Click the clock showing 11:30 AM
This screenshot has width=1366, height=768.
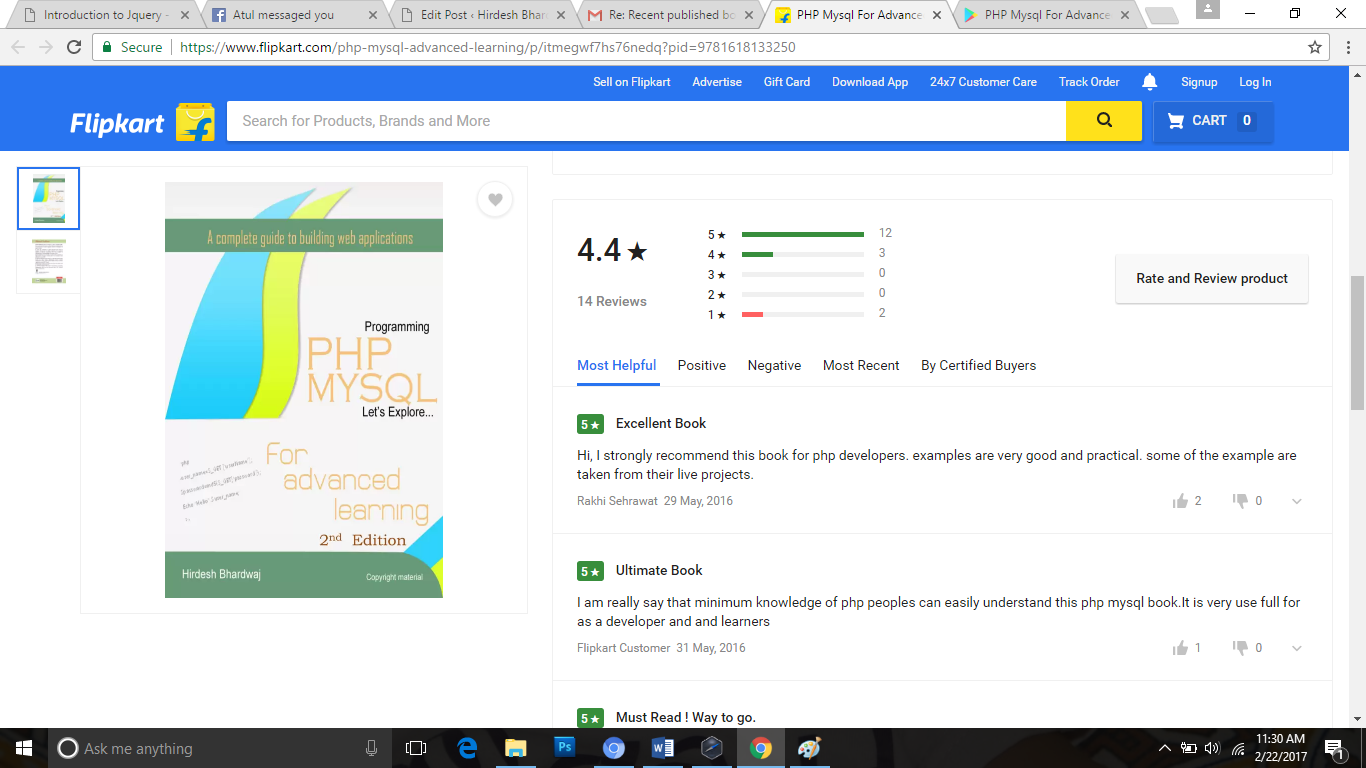(x=1279, y=739)
